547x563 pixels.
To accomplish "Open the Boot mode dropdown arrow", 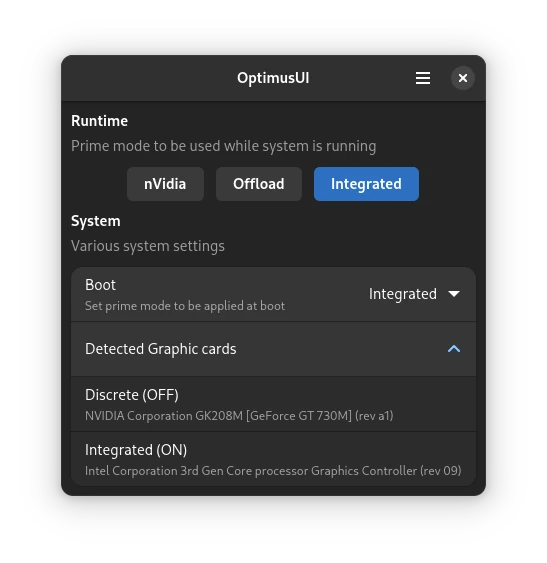I will [x=454, y=294].
